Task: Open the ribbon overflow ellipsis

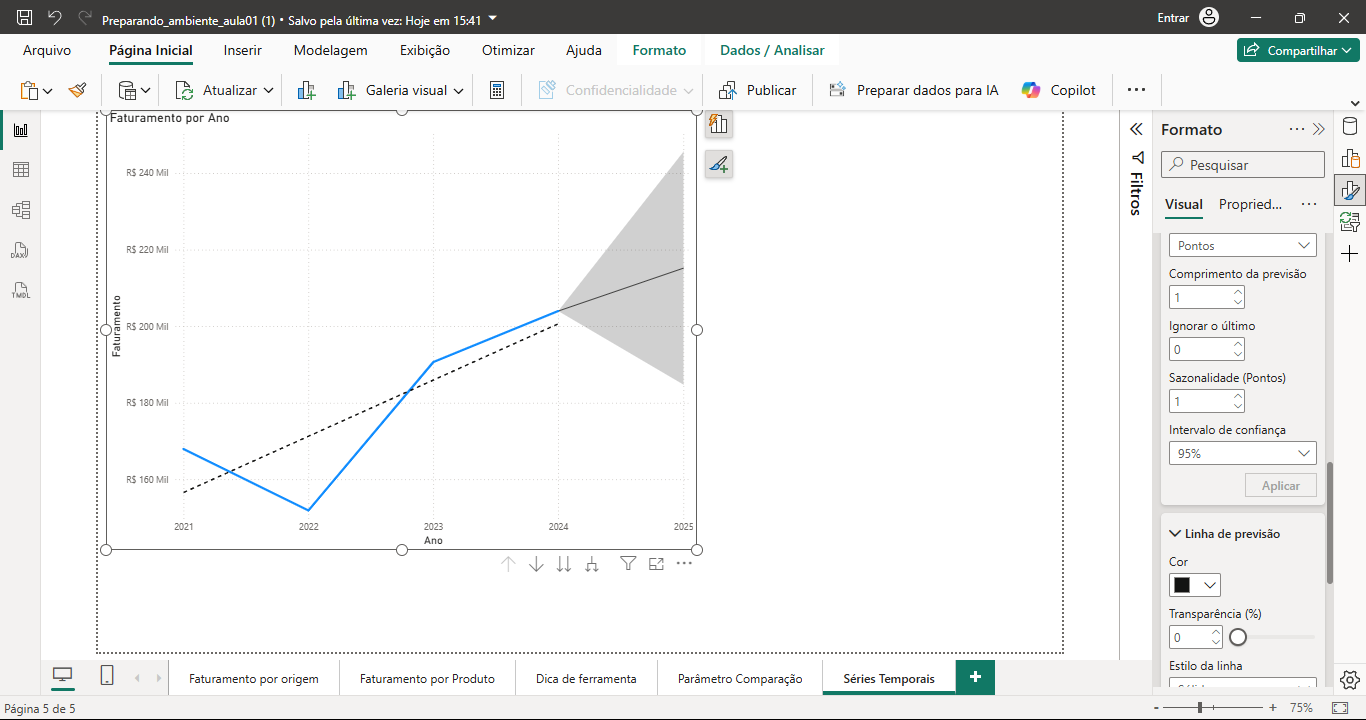Action: 1136,90
